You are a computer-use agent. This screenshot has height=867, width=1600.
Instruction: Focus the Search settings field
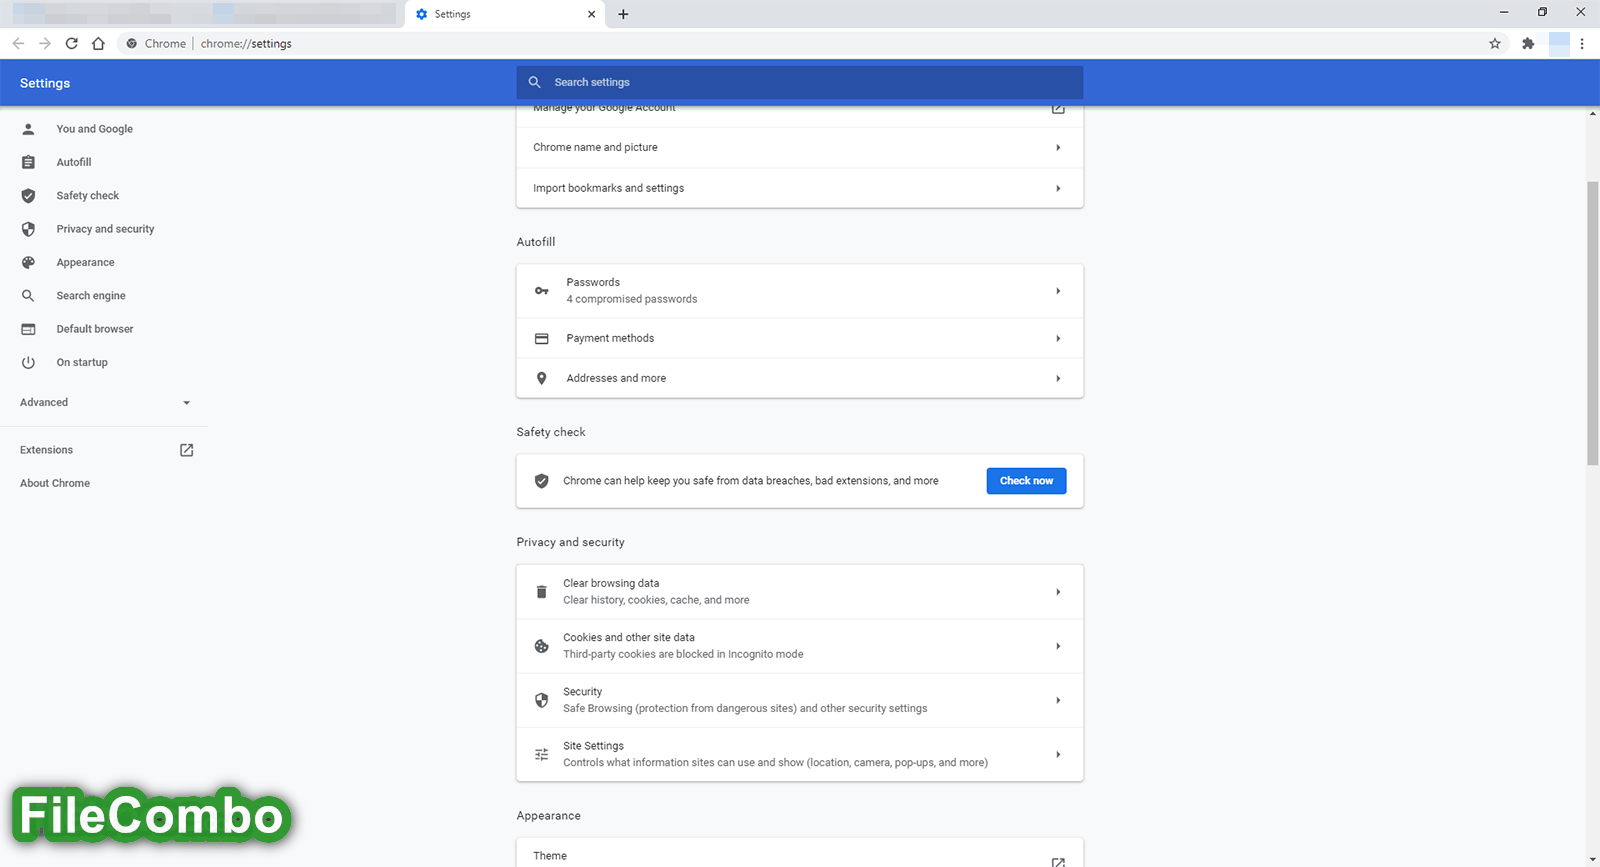[800, 82]
